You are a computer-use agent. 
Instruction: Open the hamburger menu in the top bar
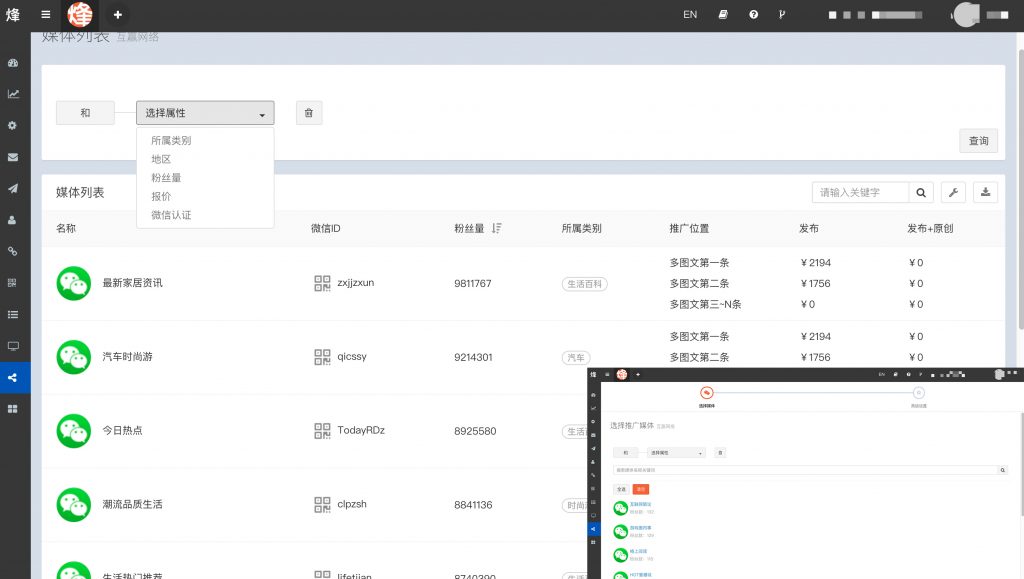coord(46,14)
